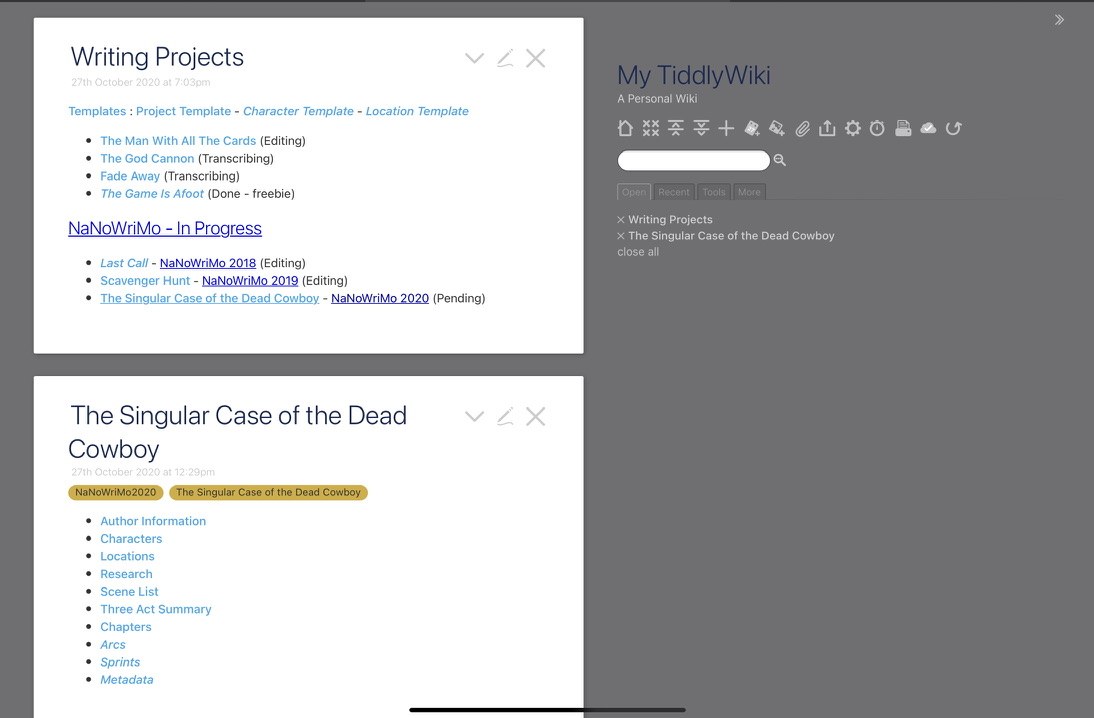Image resolution: width=1094 pixels, height=718 pixels.
Task: Click the sidebar search input field
Action: (693, 160)
